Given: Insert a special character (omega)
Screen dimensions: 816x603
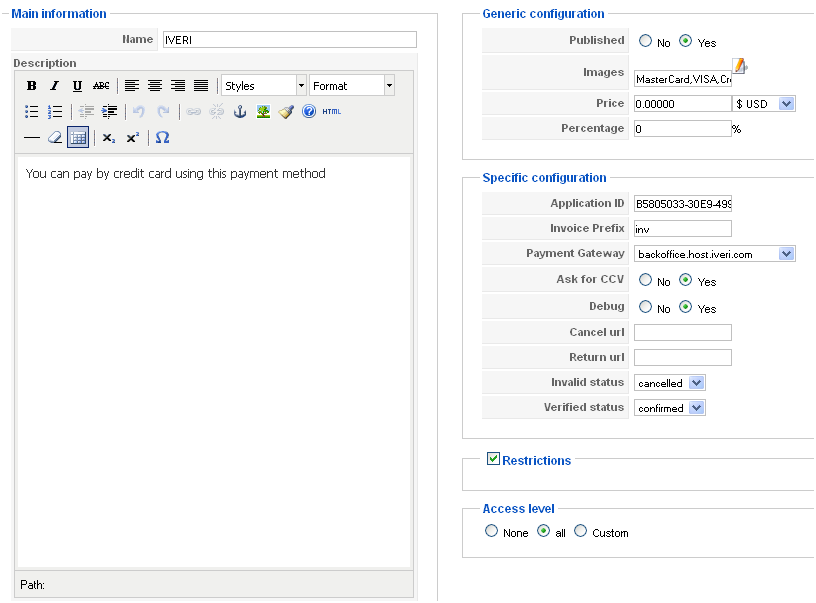Looking at the screenshot, I should pyautogui.click(x=162, y=137).
